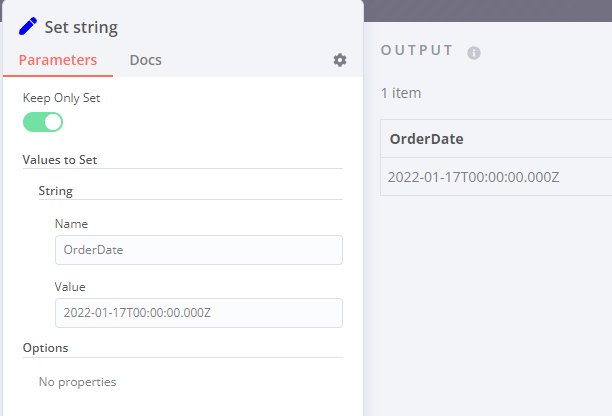Switch to the Parameters tab

[58, 60]
